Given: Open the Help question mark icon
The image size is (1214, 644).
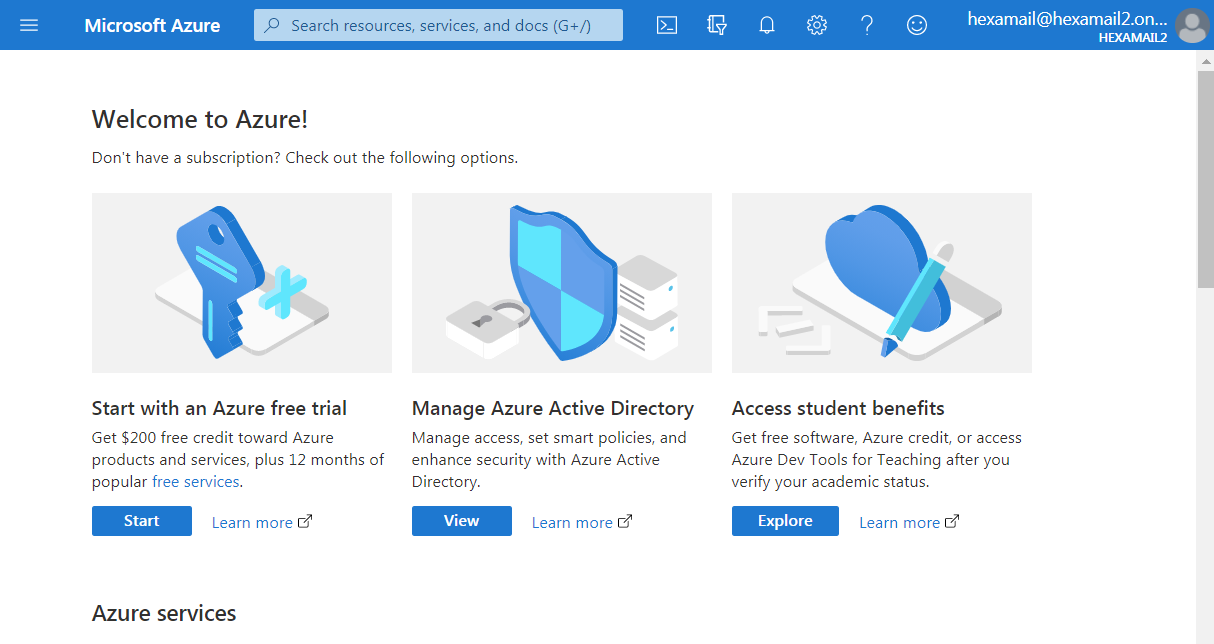Looking at the screenshot, I should pyautogui.click(x=867, y=25).
